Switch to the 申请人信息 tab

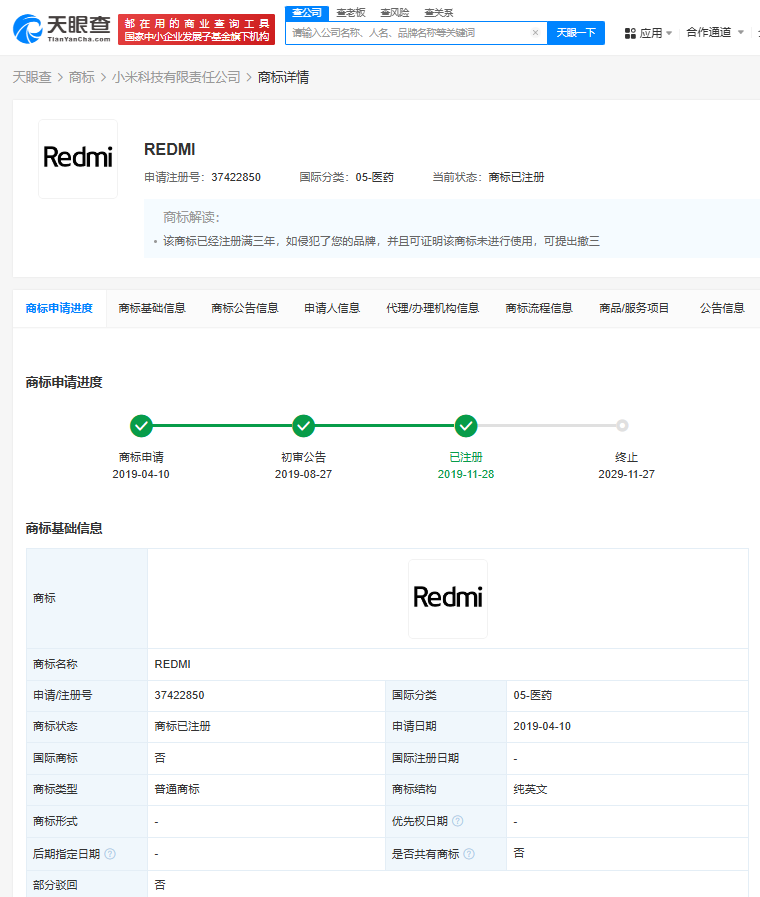[x=332, y=308]
